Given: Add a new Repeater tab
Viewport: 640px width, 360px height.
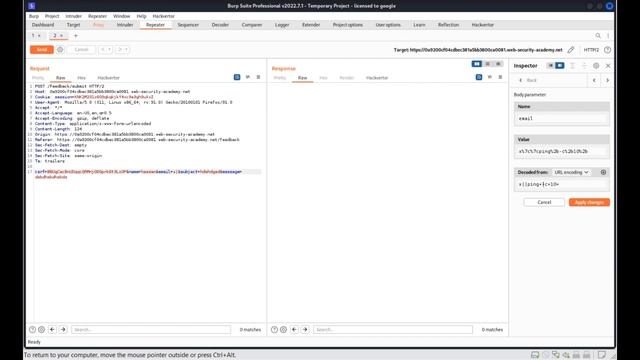Looking at the screenshot, I should pos(76,36).
